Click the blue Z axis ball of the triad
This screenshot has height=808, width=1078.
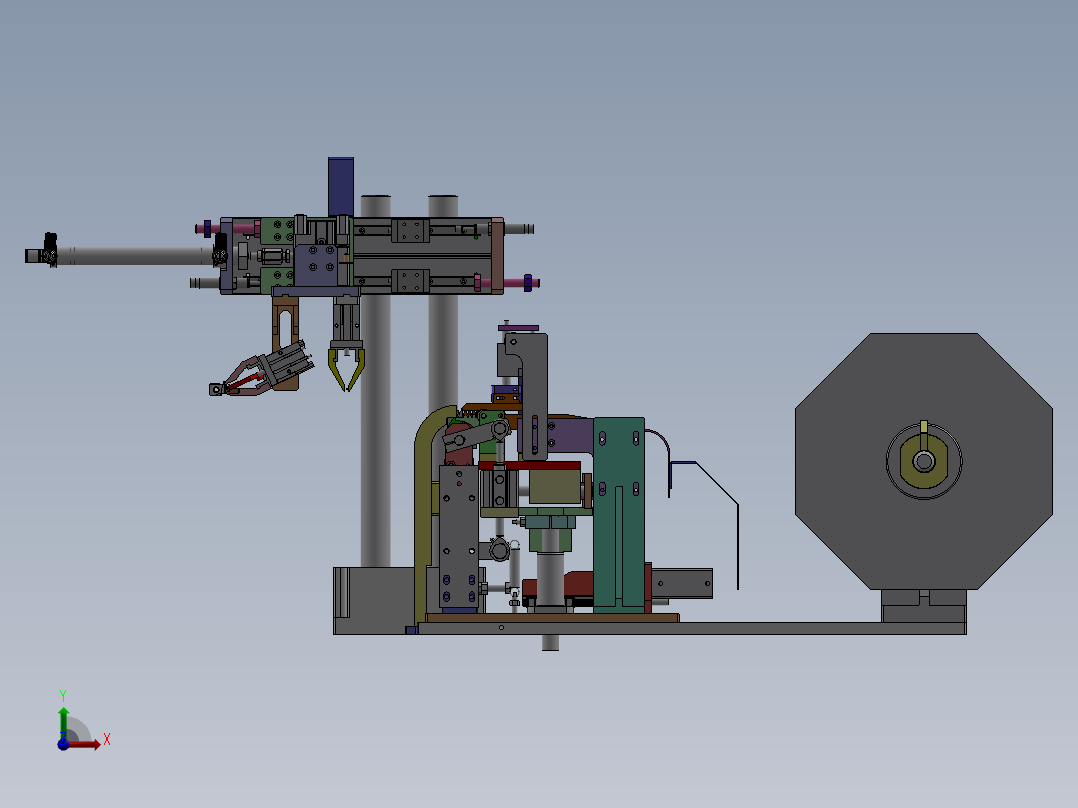click(x=63, y=745)
